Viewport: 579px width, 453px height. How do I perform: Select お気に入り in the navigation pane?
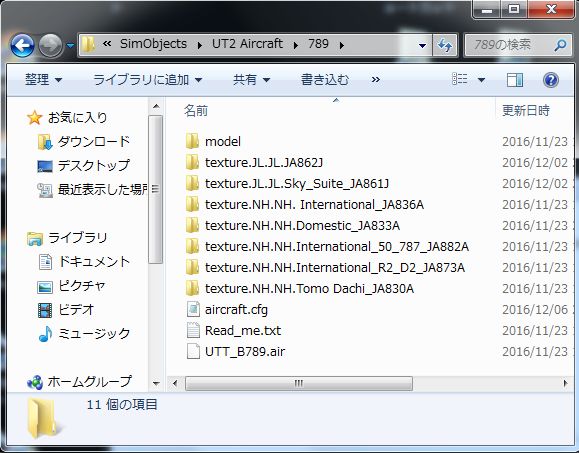click(x=78, y=117)
